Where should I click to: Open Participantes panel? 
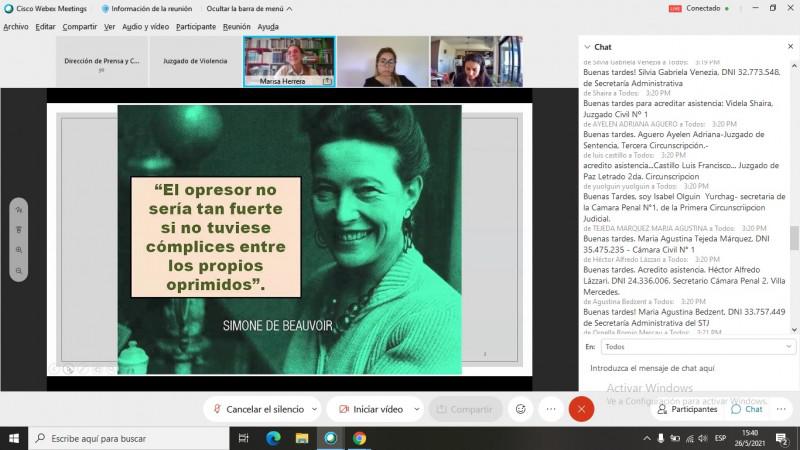pyautogui.click(x=686, y=409)
